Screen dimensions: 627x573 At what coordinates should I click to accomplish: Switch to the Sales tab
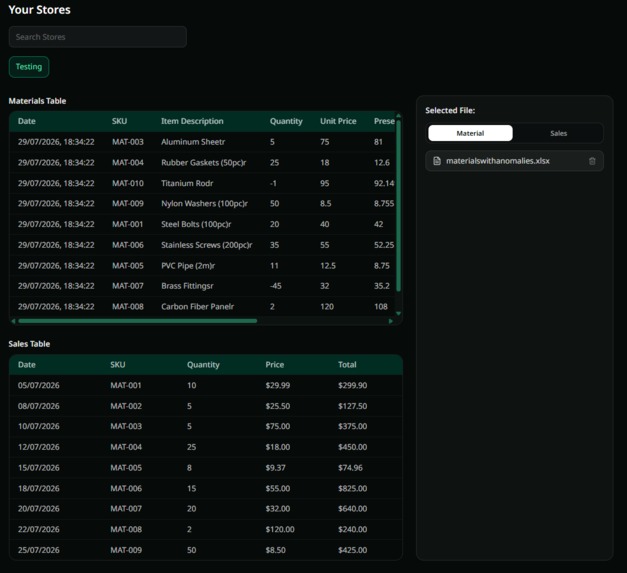tap(558, 133)
